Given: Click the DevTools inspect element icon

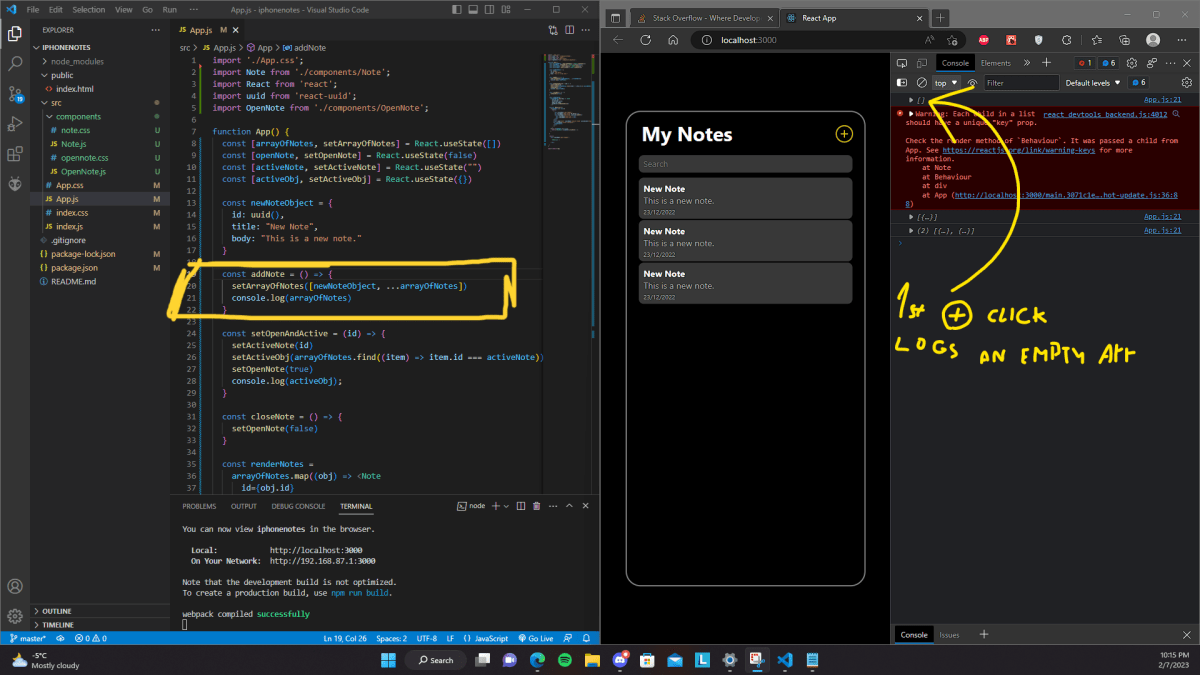Looking at the screenshot, I should [901, 62].
